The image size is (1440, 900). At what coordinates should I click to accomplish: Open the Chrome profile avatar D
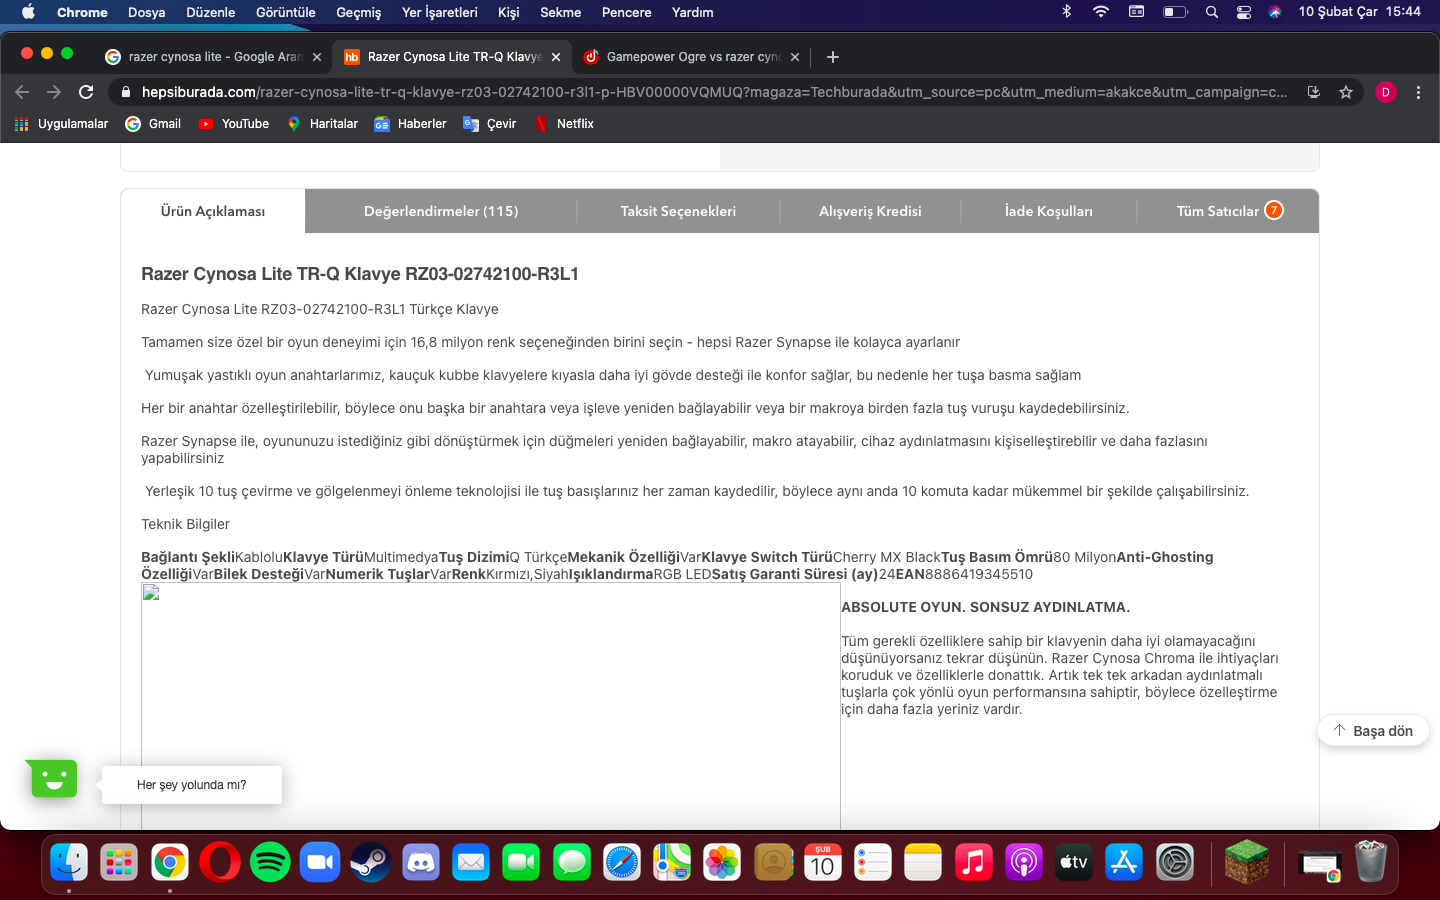pyautogui.click(x=1386, y=92)
